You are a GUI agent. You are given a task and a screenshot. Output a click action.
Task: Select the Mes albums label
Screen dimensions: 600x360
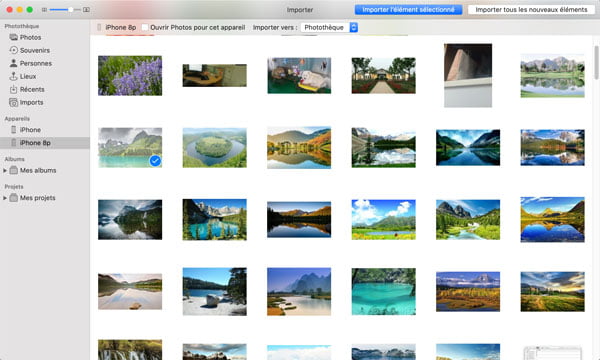38,170
